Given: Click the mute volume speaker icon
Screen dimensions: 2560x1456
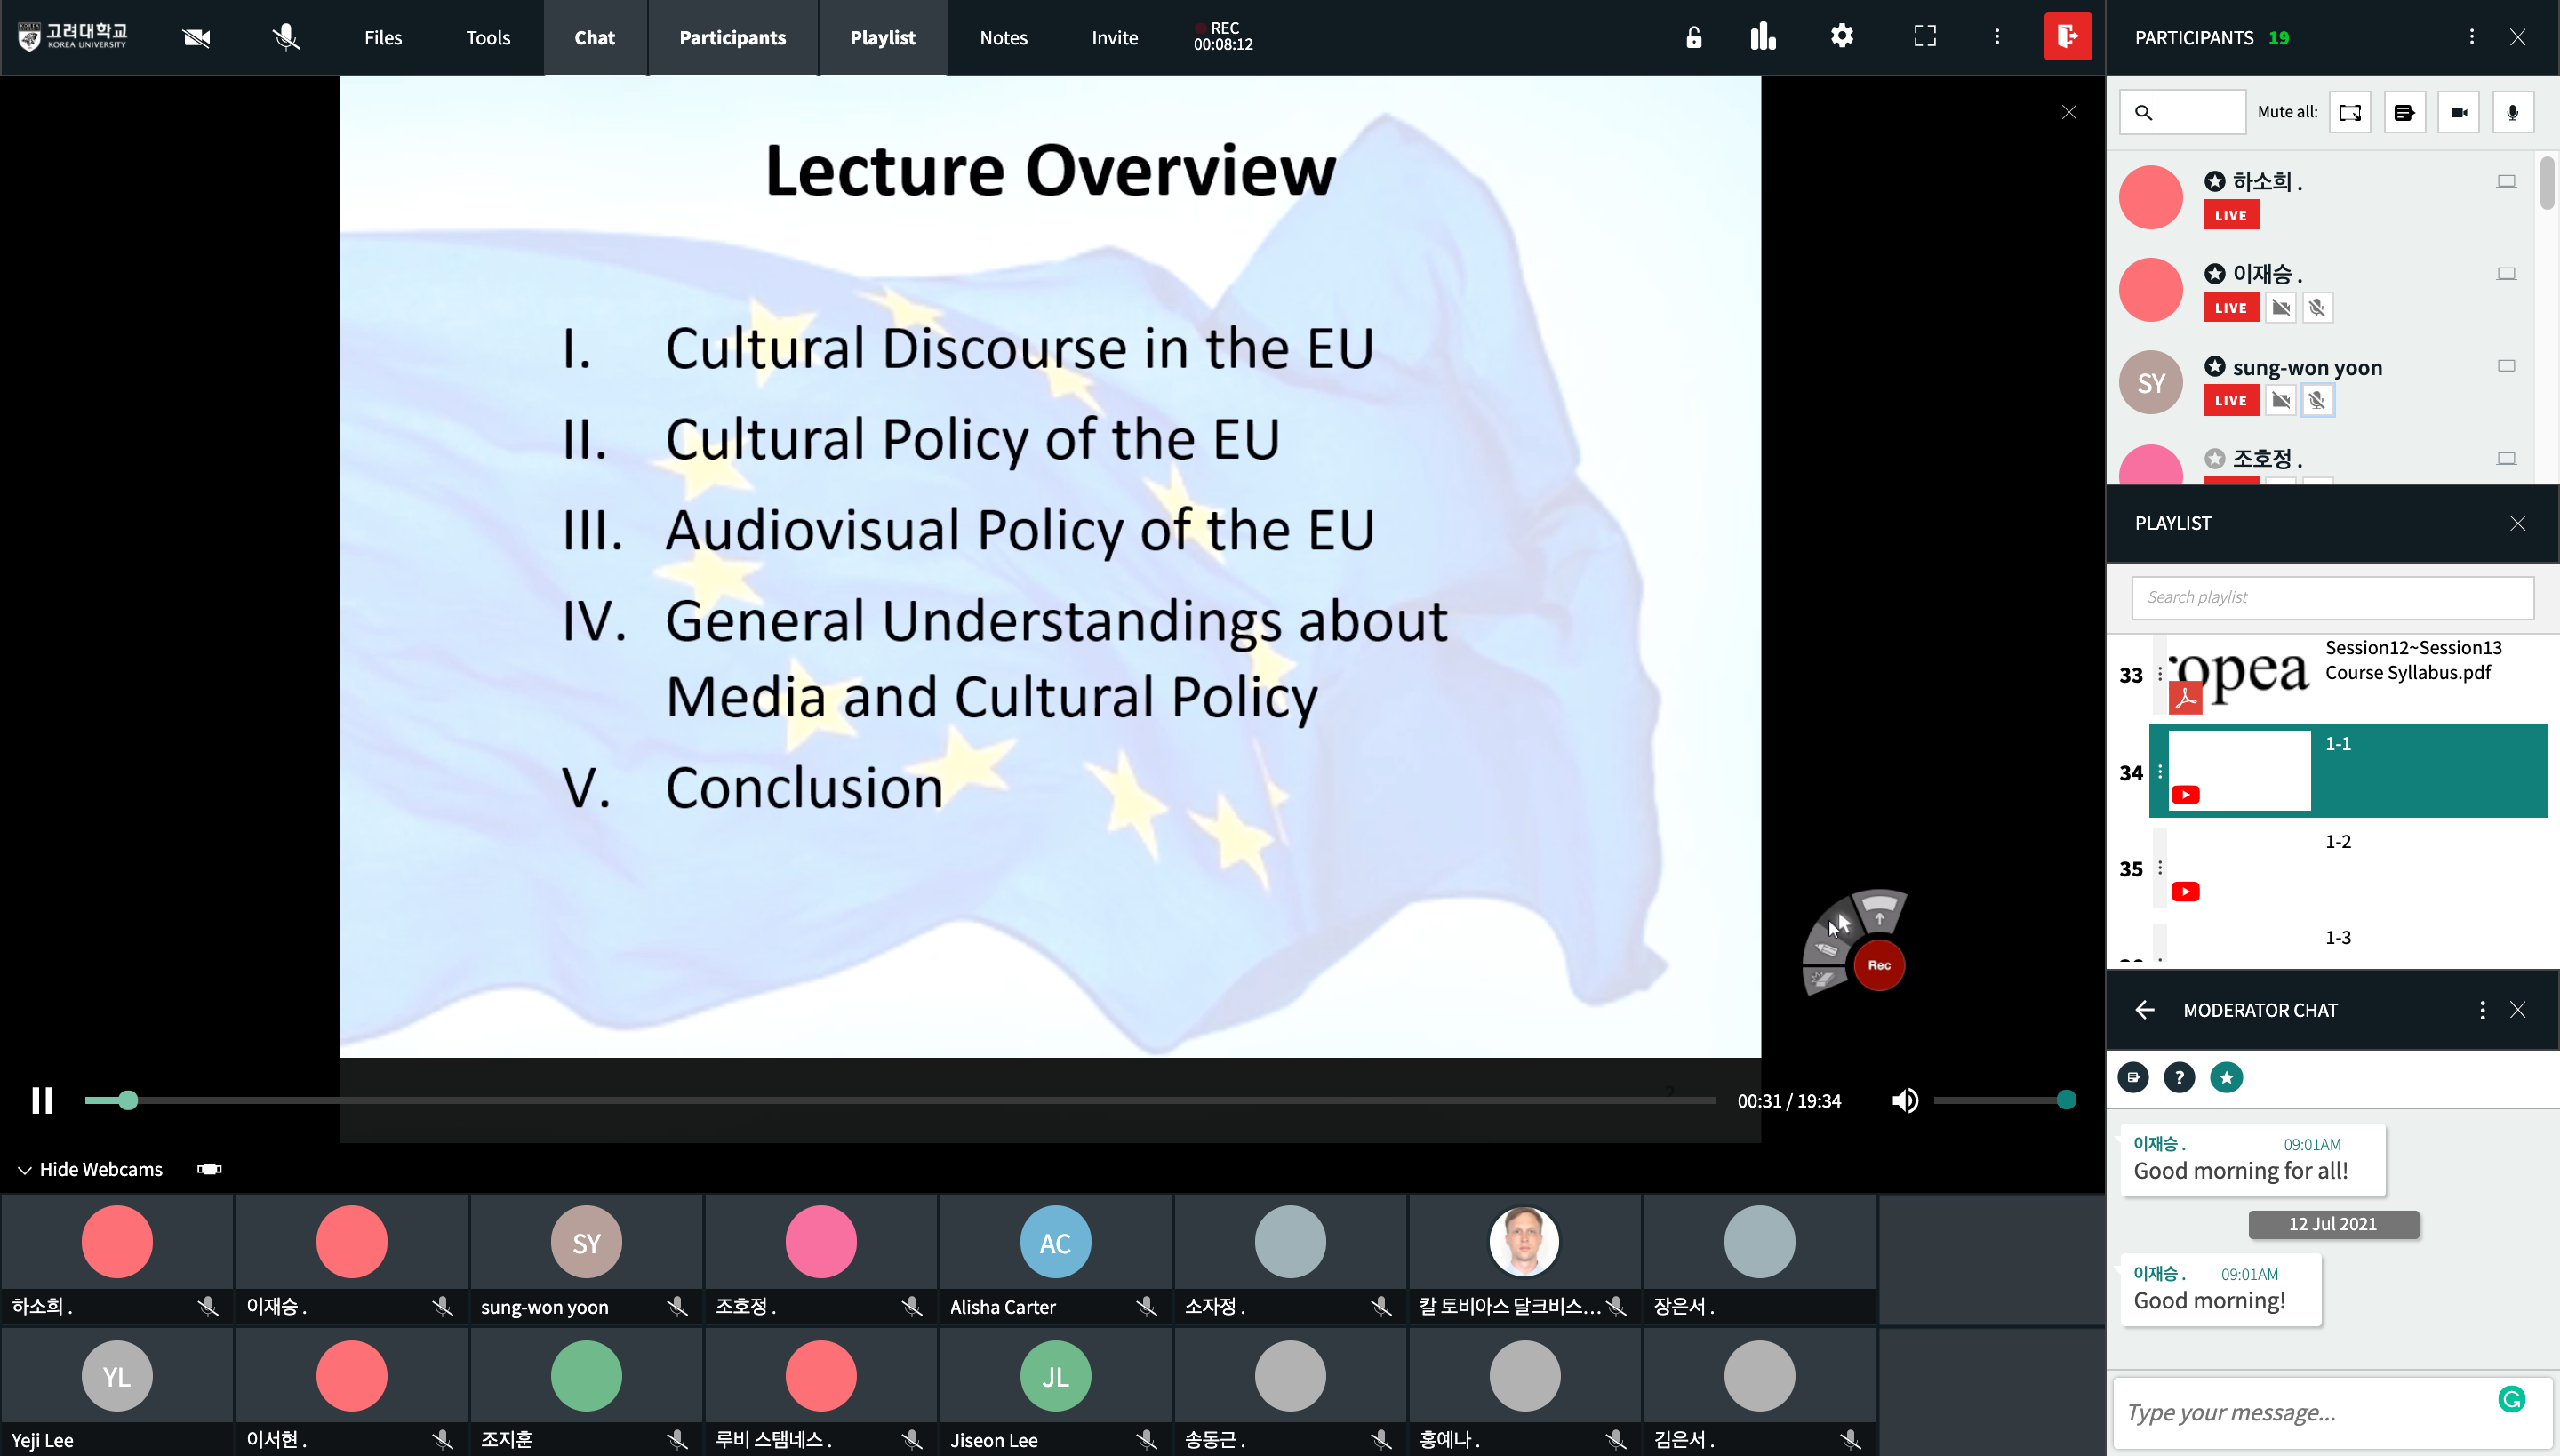Looking at the screenshot, I should pos(1905,1100).
